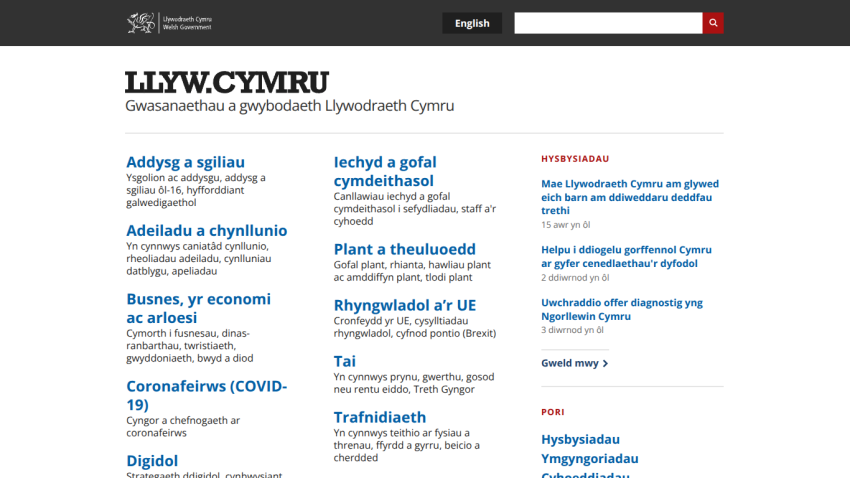Click description 'Gofal plant, rhianta, hawliau plant'
Image resolution: width=850 pixels, height=478 pixels.
[x=412, y=271]
